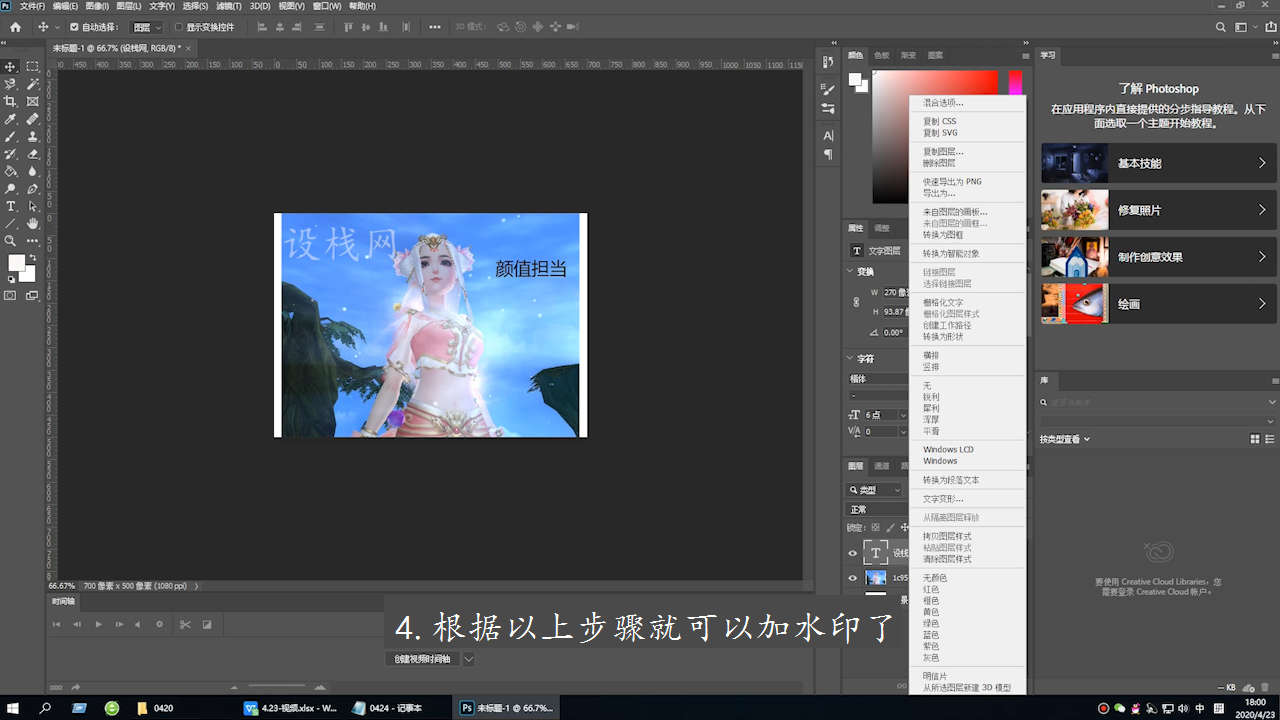Choose 转换为智能对象 from context menu
This screenshot has height=720, width=1280.
click(951, 253)
